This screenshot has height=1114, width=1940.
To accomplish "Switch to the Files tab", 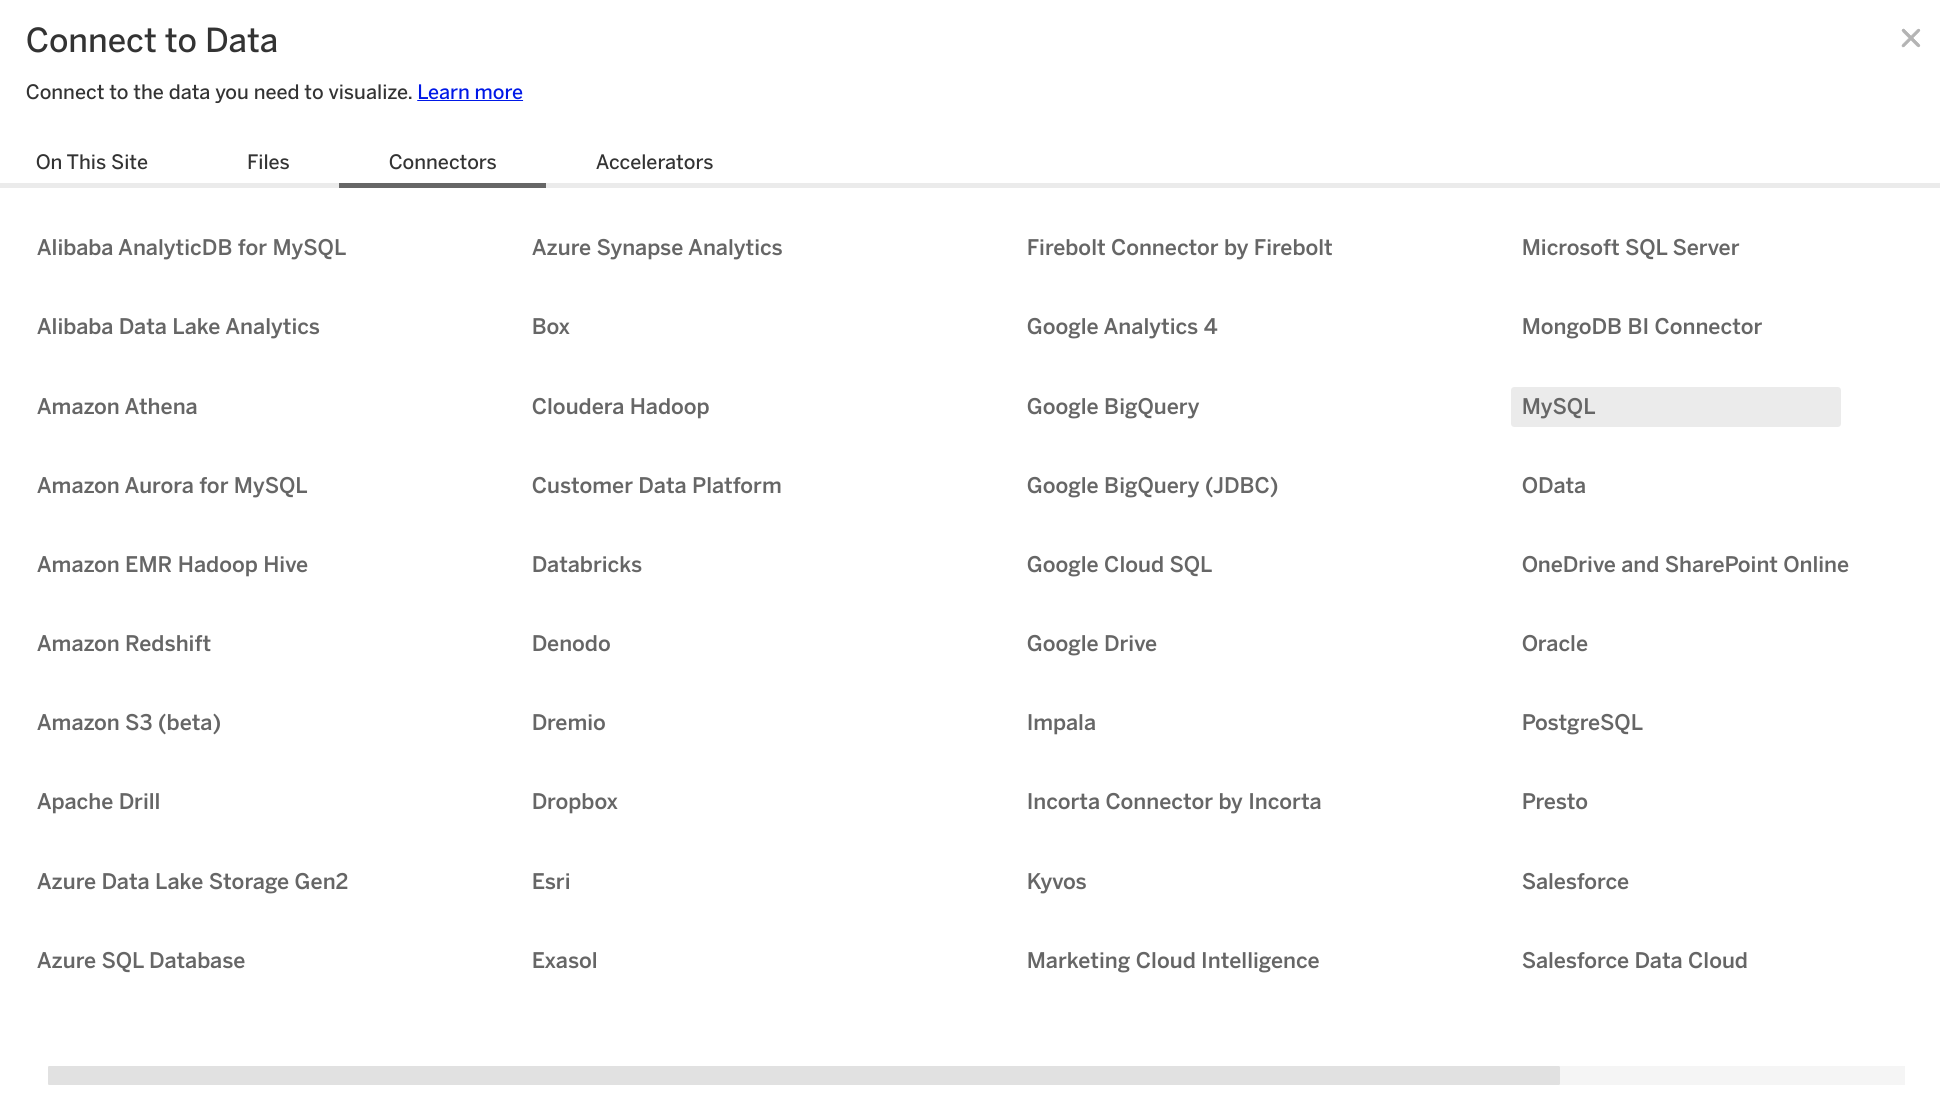I will pos(268,163).
